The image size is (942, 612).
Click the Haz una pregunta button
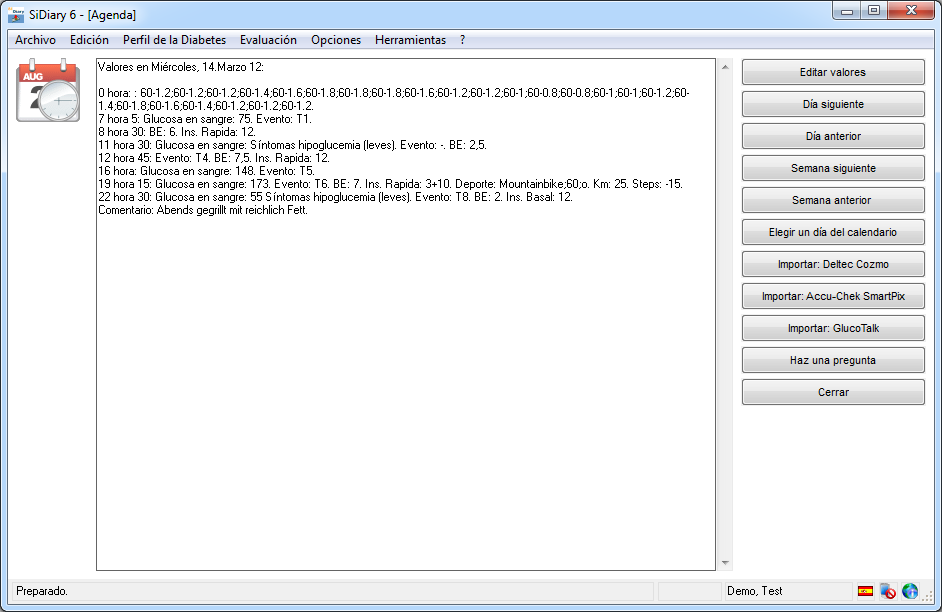832,360
